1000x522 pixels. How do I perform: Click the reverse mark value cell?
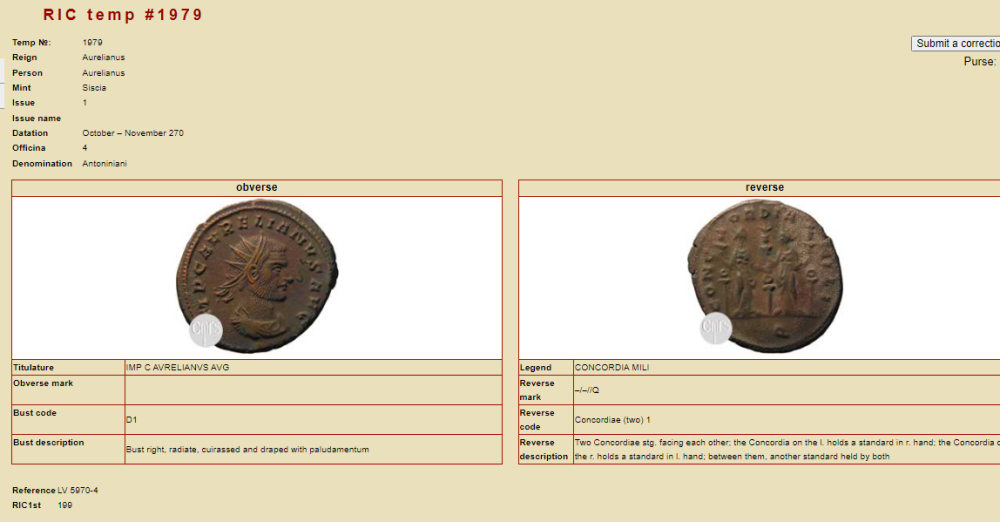click(587, 390)
